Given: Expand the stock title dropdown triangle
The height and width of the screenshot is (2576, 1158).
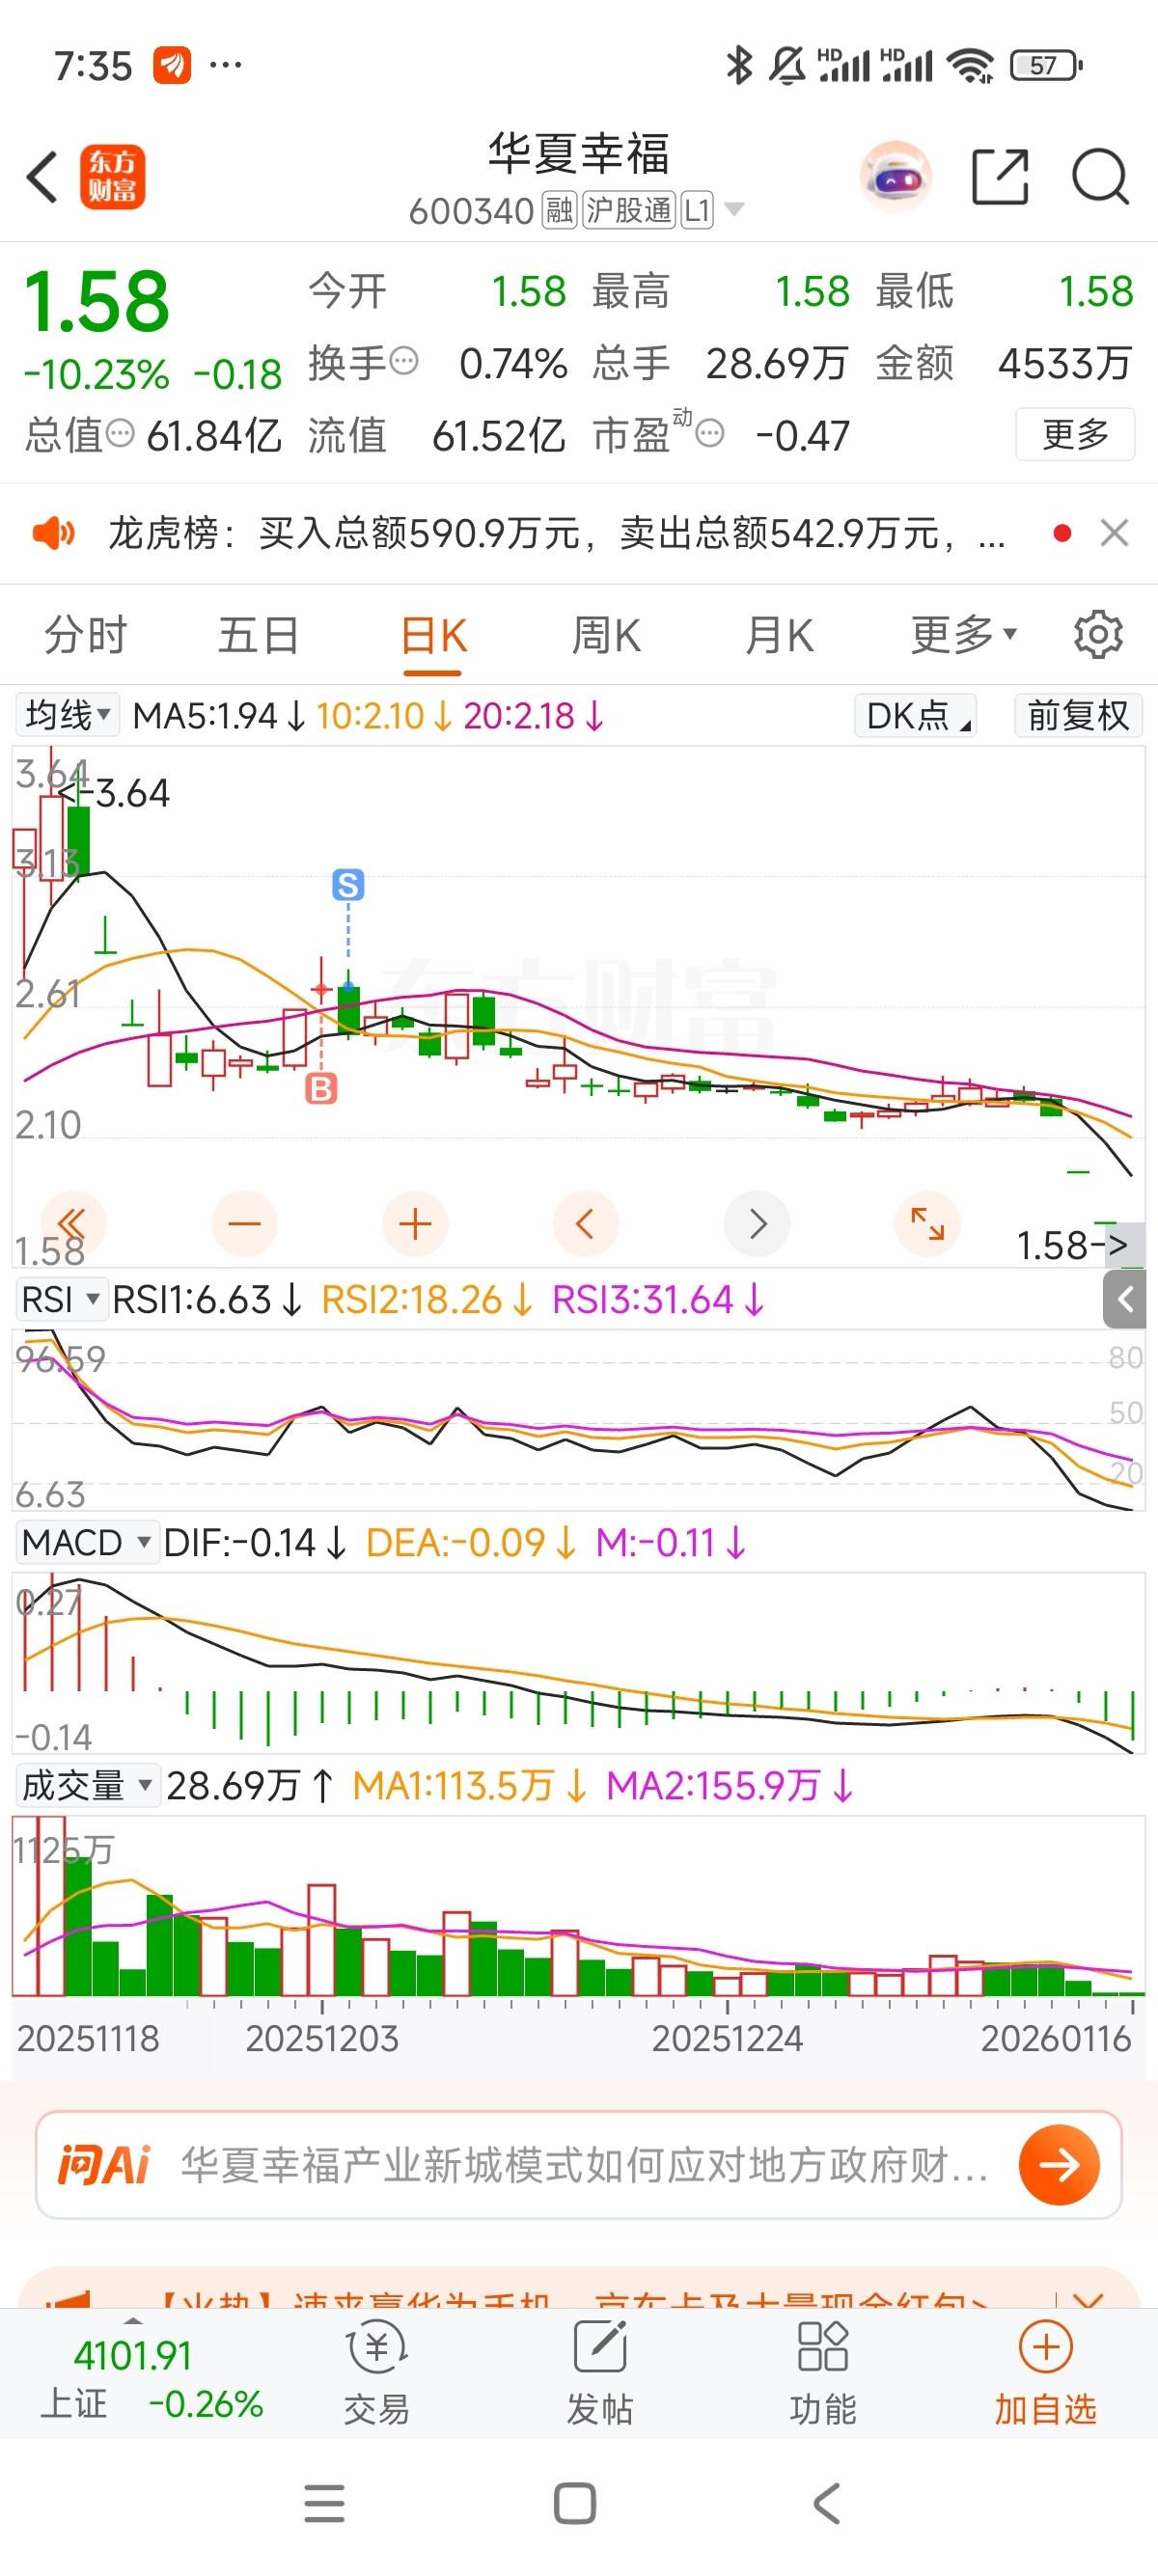Looking at the screenshot, I should [734, 210].
